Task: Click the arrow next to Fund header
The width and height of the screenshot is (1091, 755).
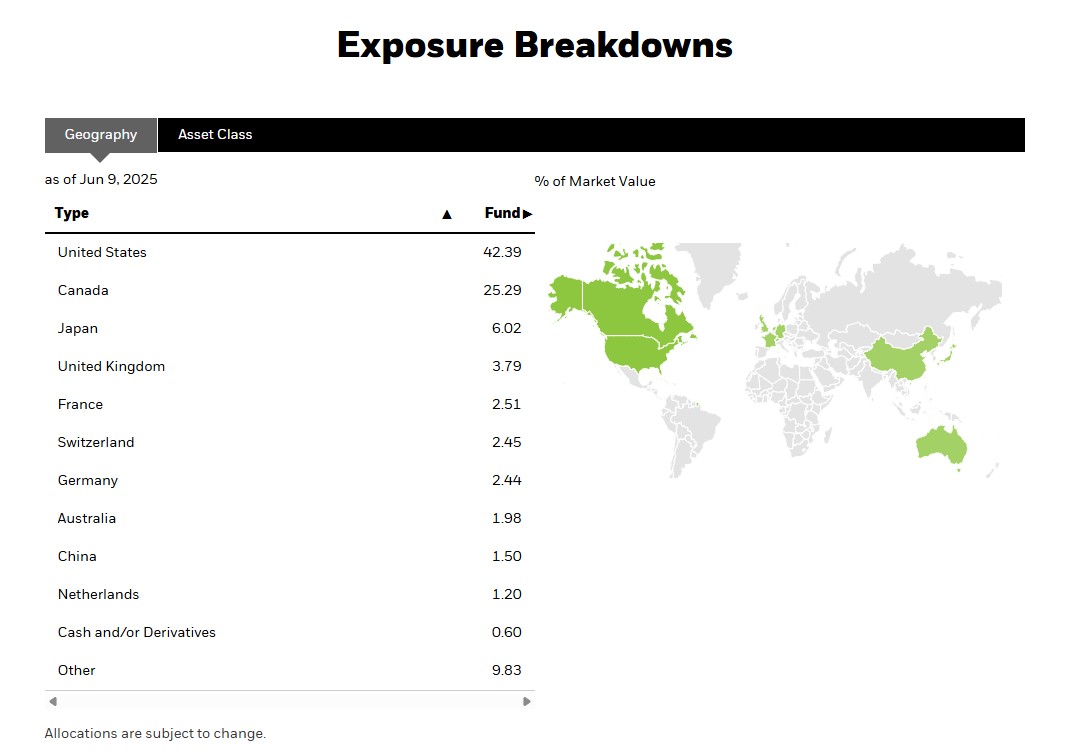Action: 528,214
